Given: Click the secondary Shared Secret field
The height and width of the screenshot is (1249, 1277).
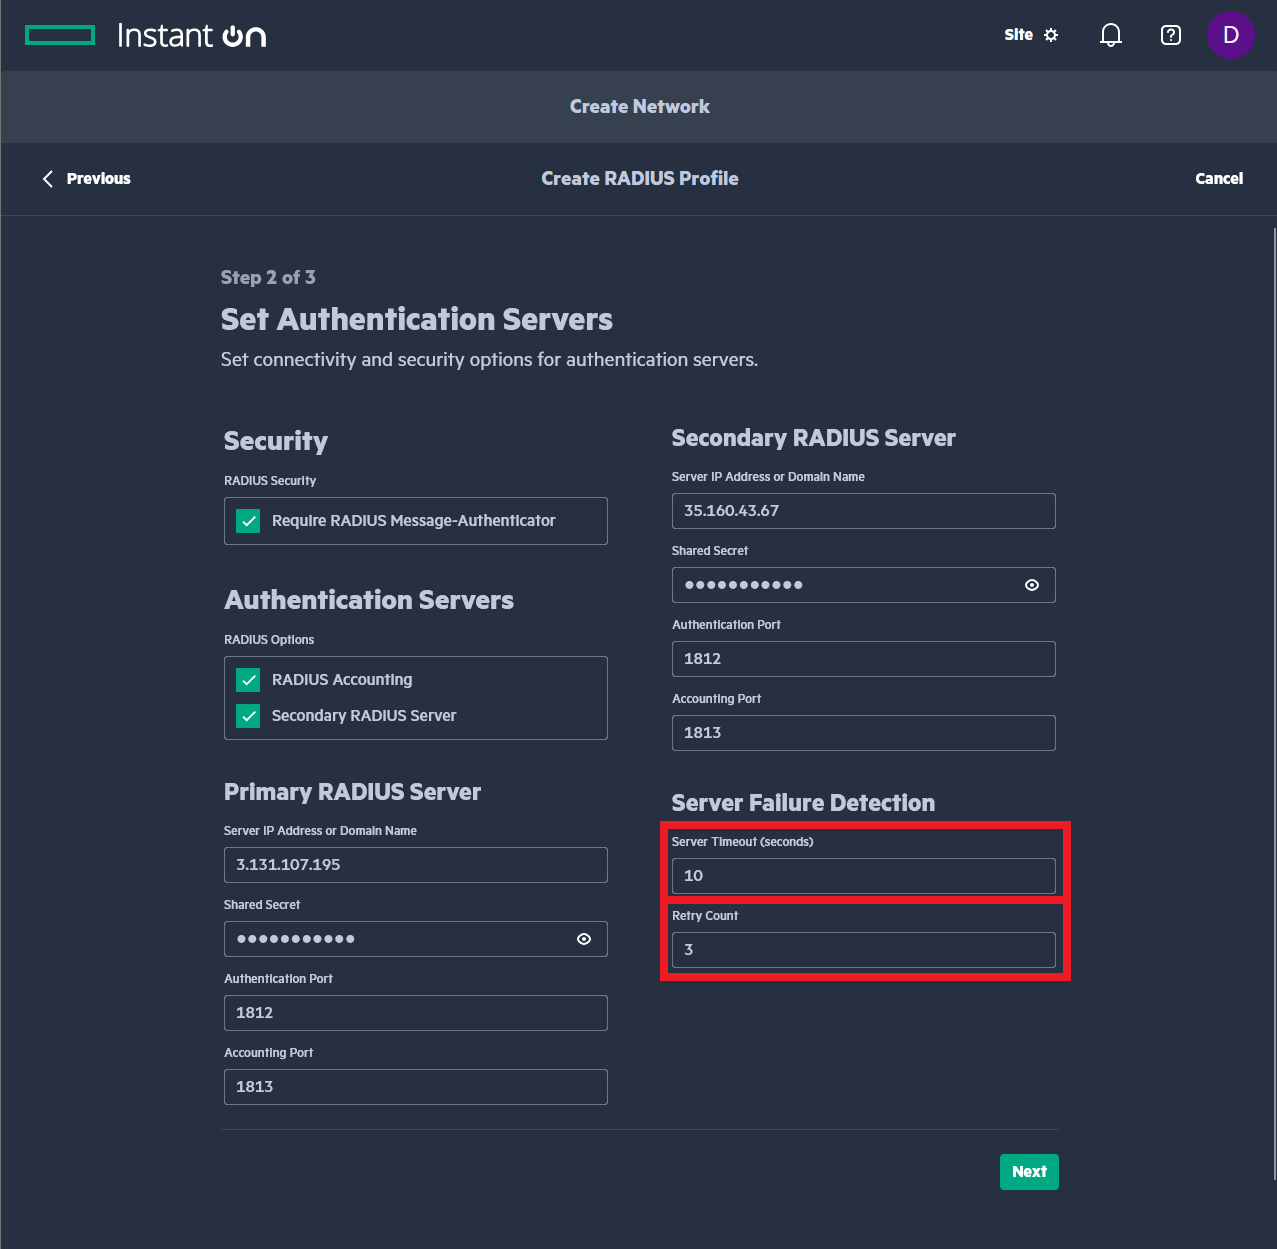Looking at the screenshot, I should pyautogui.click(x=864, y=585).
